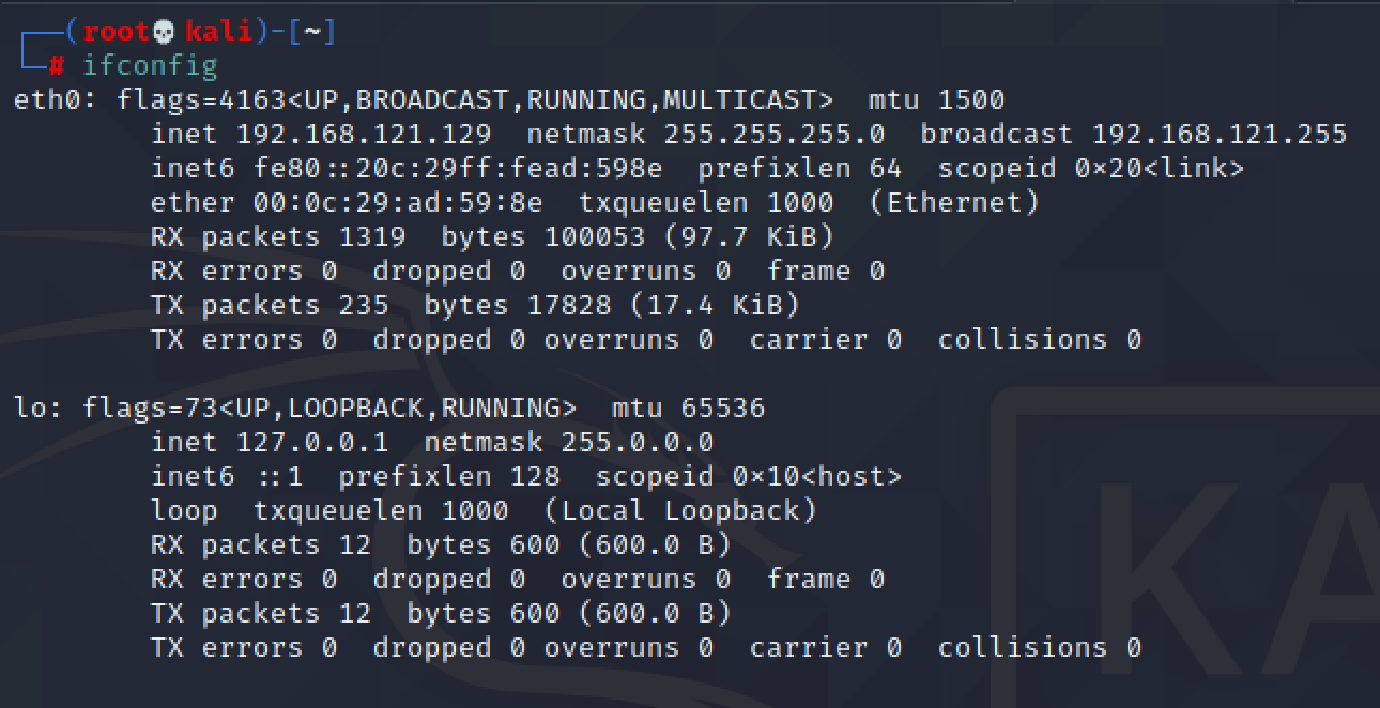Click the IP address 192.168.121.129

363,134
